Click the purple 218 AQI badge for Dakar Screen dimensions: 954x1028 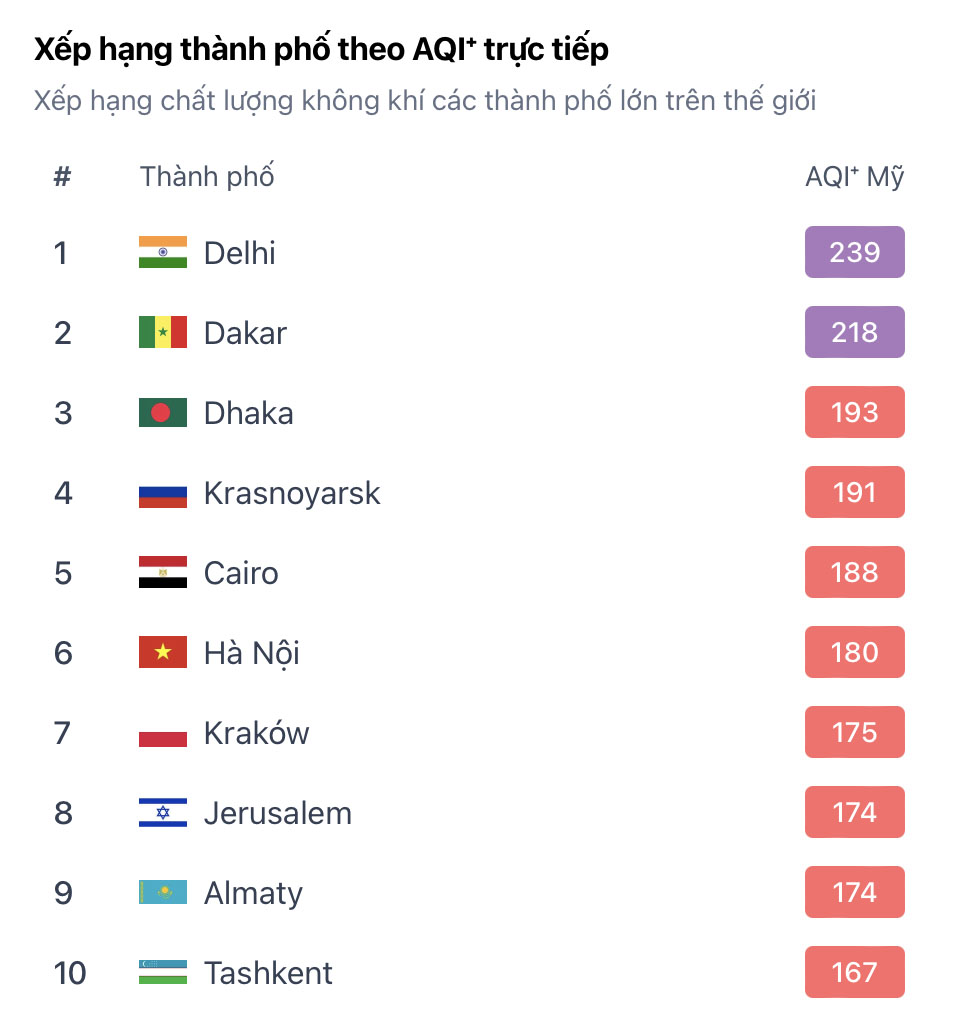[x=854, y=332]
